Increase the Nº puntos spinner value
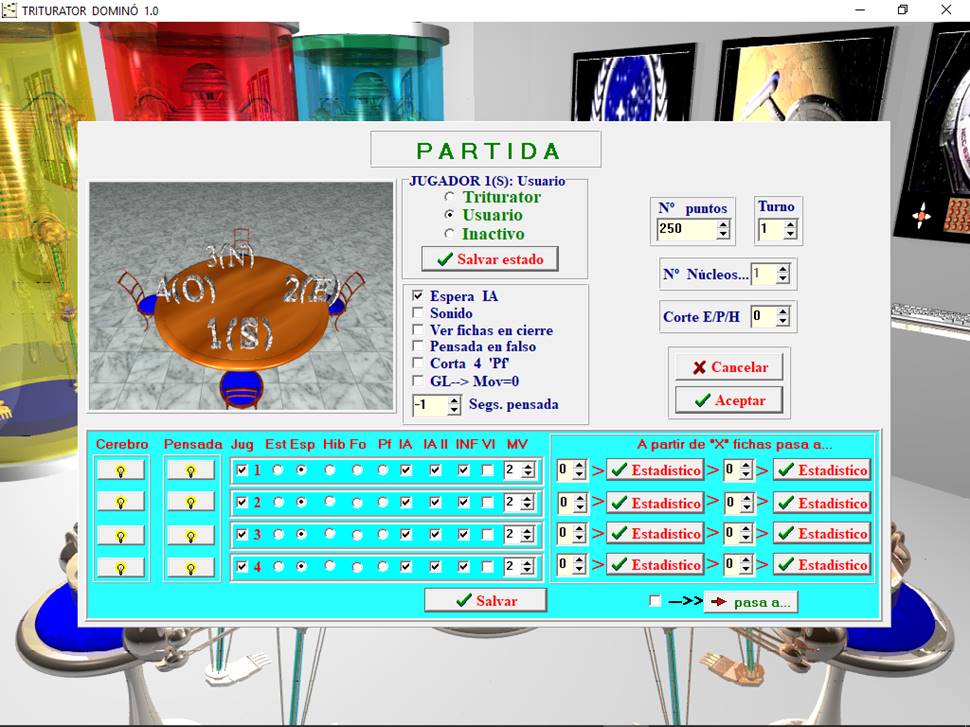 click(x=723, y=225)
